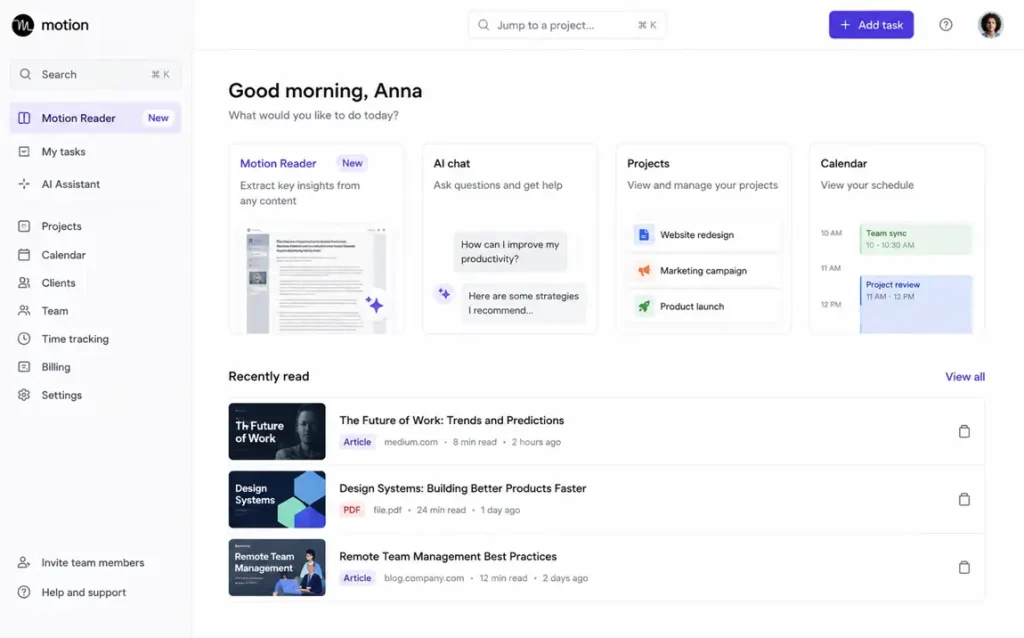Click the Invite team members person icon
The height and width of the screenshot is (638, 1024).
(24, 562)
